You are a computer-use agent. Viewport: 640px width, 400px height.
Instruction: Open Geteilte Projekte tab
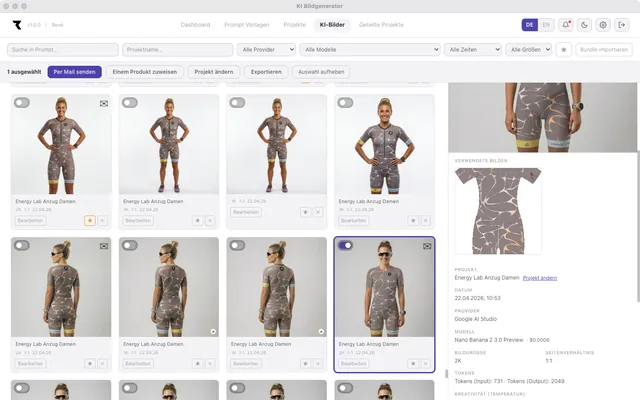(381, 25)
